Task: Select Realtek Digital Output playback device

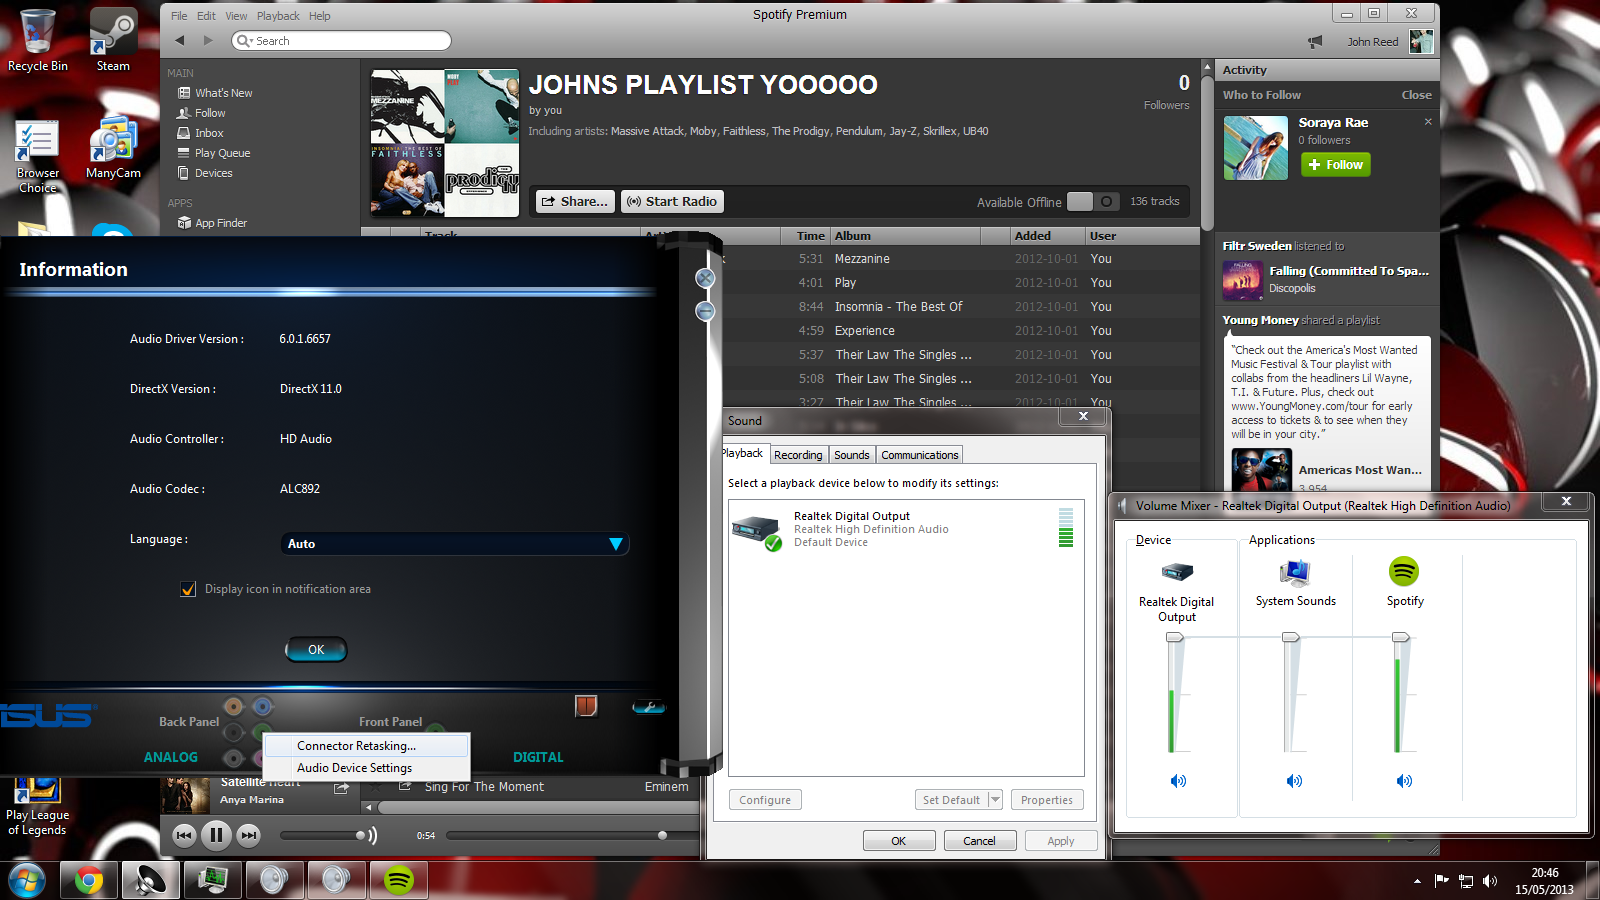Action: pos(906,529)
